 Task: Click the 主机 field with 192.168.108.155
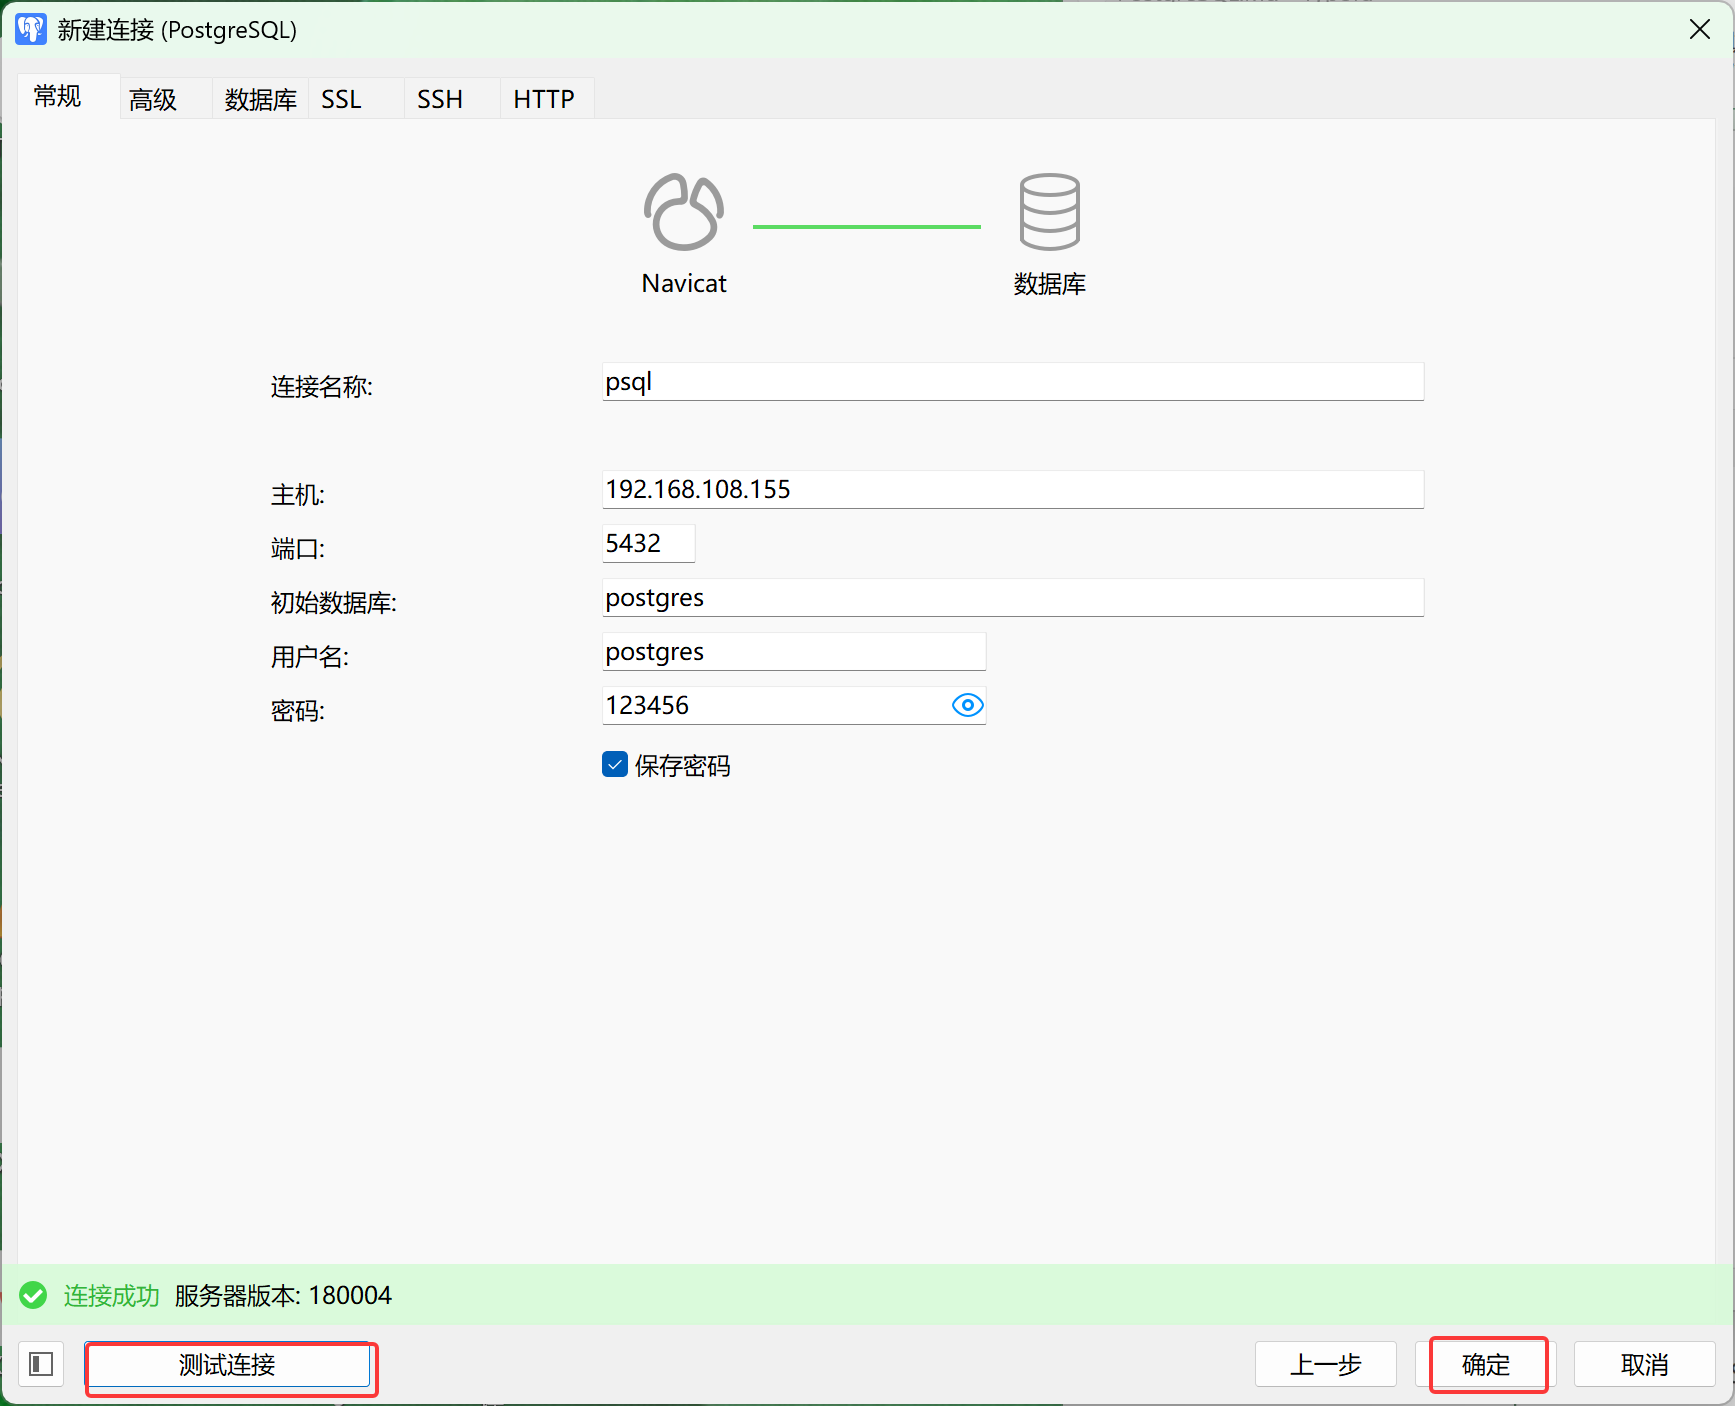pyautogui.click(x=1013, y=489)
